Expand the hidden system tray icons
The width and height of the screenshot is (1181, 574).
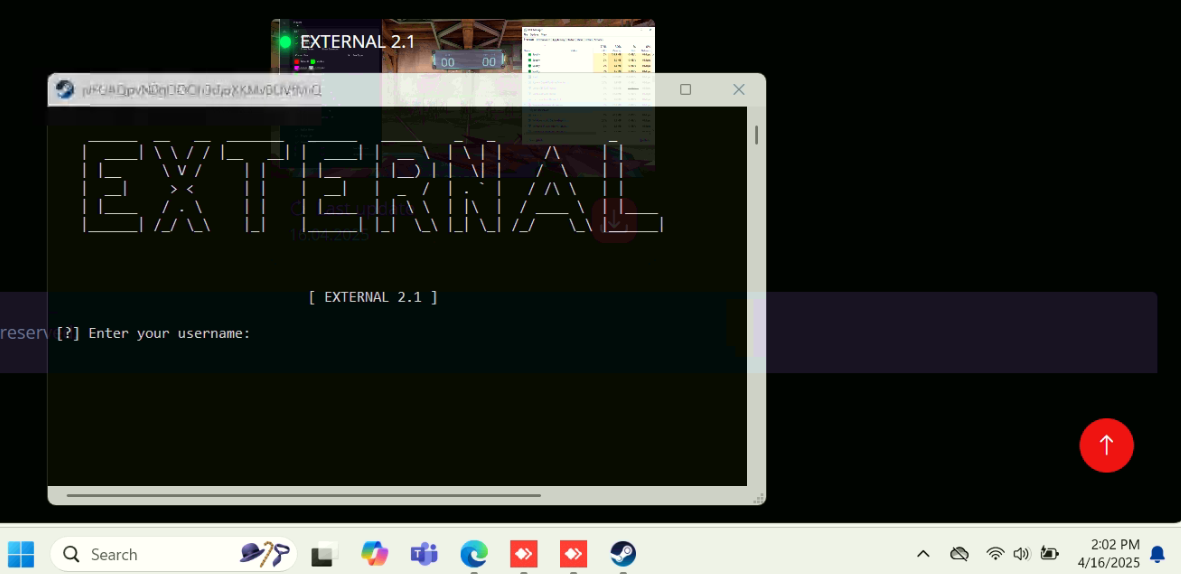tap(923, 554)
